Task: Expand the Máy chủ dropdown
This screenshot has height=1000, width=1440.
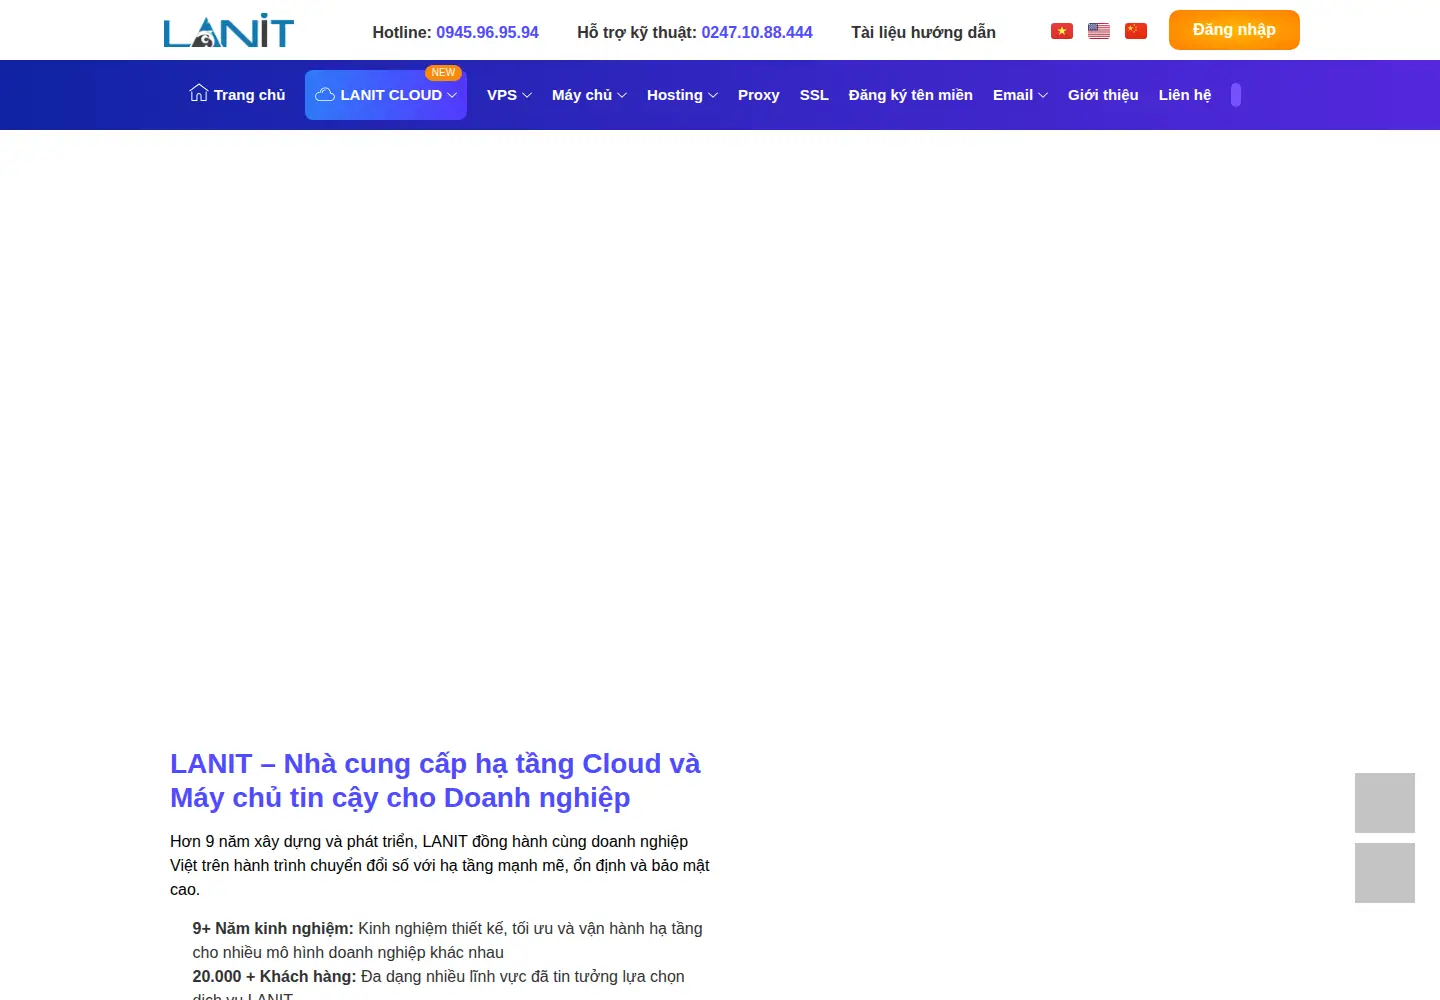Action: [589, 95]
